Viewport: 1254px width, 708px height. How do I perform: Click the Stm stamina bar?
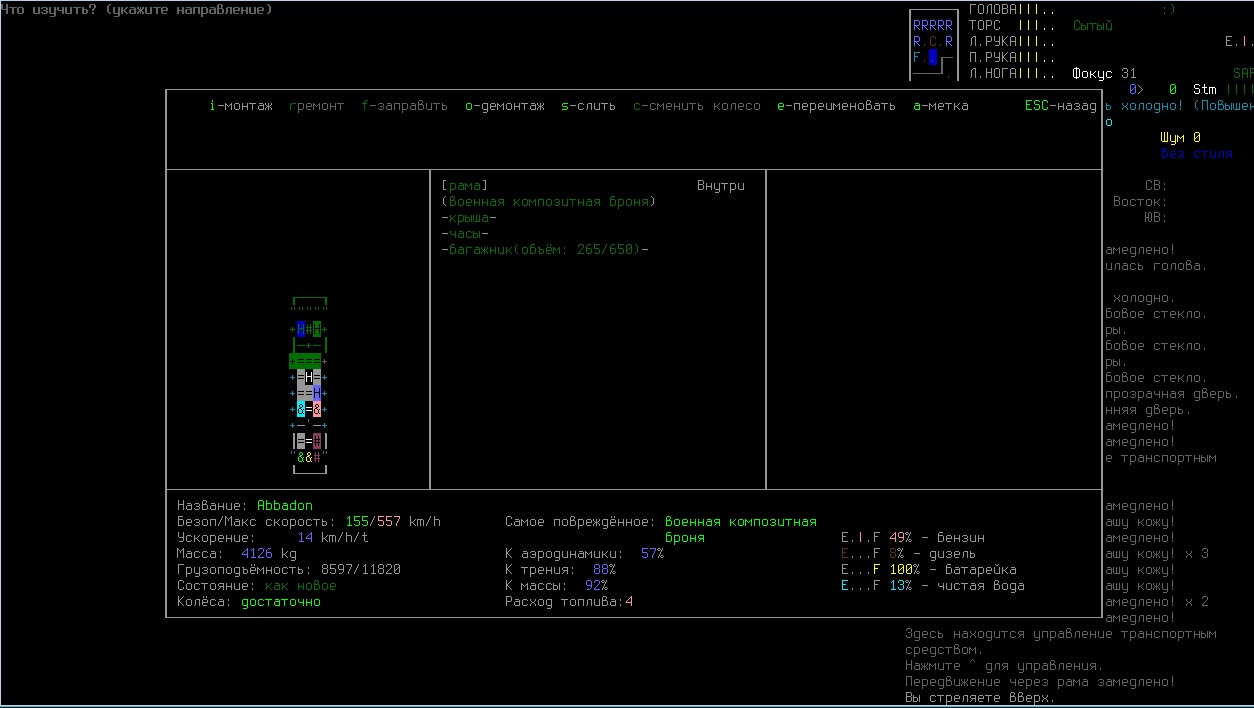pyautogui.click(x=1222, y=90)
